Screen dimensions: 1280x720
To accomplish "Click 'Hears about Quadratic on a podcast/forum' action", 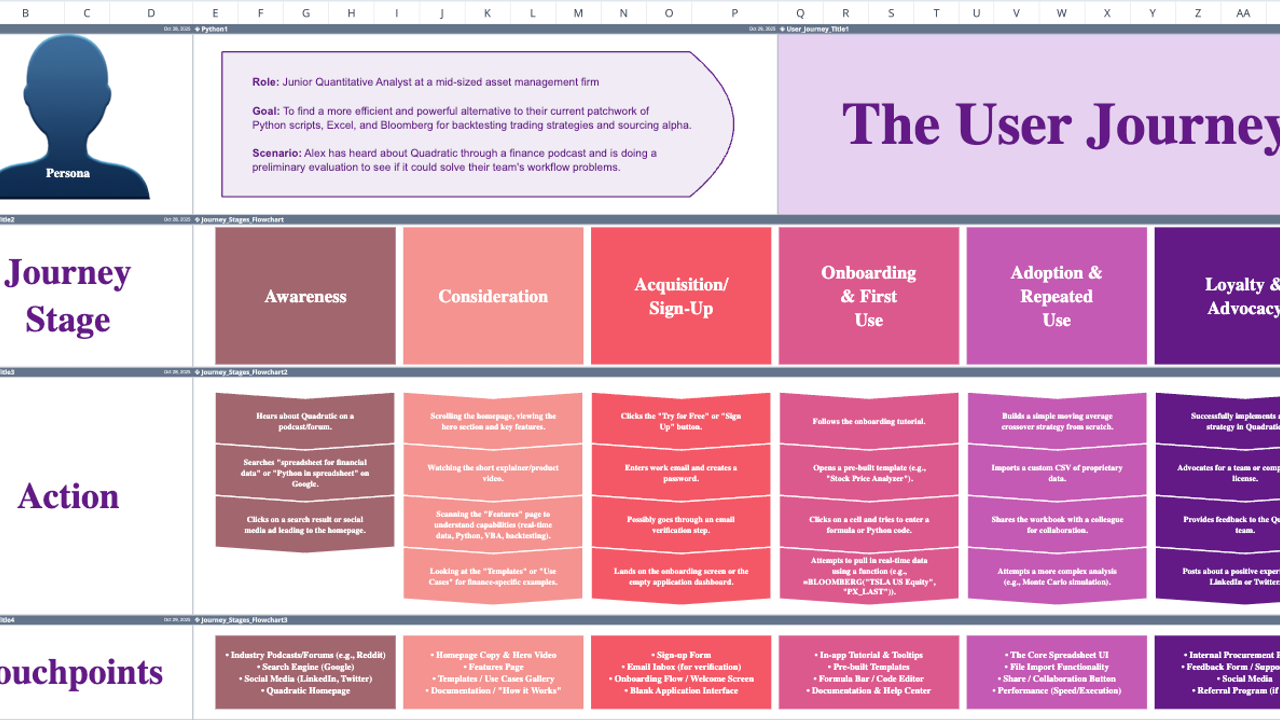I will pyautogui.click(x=305, y=421).
